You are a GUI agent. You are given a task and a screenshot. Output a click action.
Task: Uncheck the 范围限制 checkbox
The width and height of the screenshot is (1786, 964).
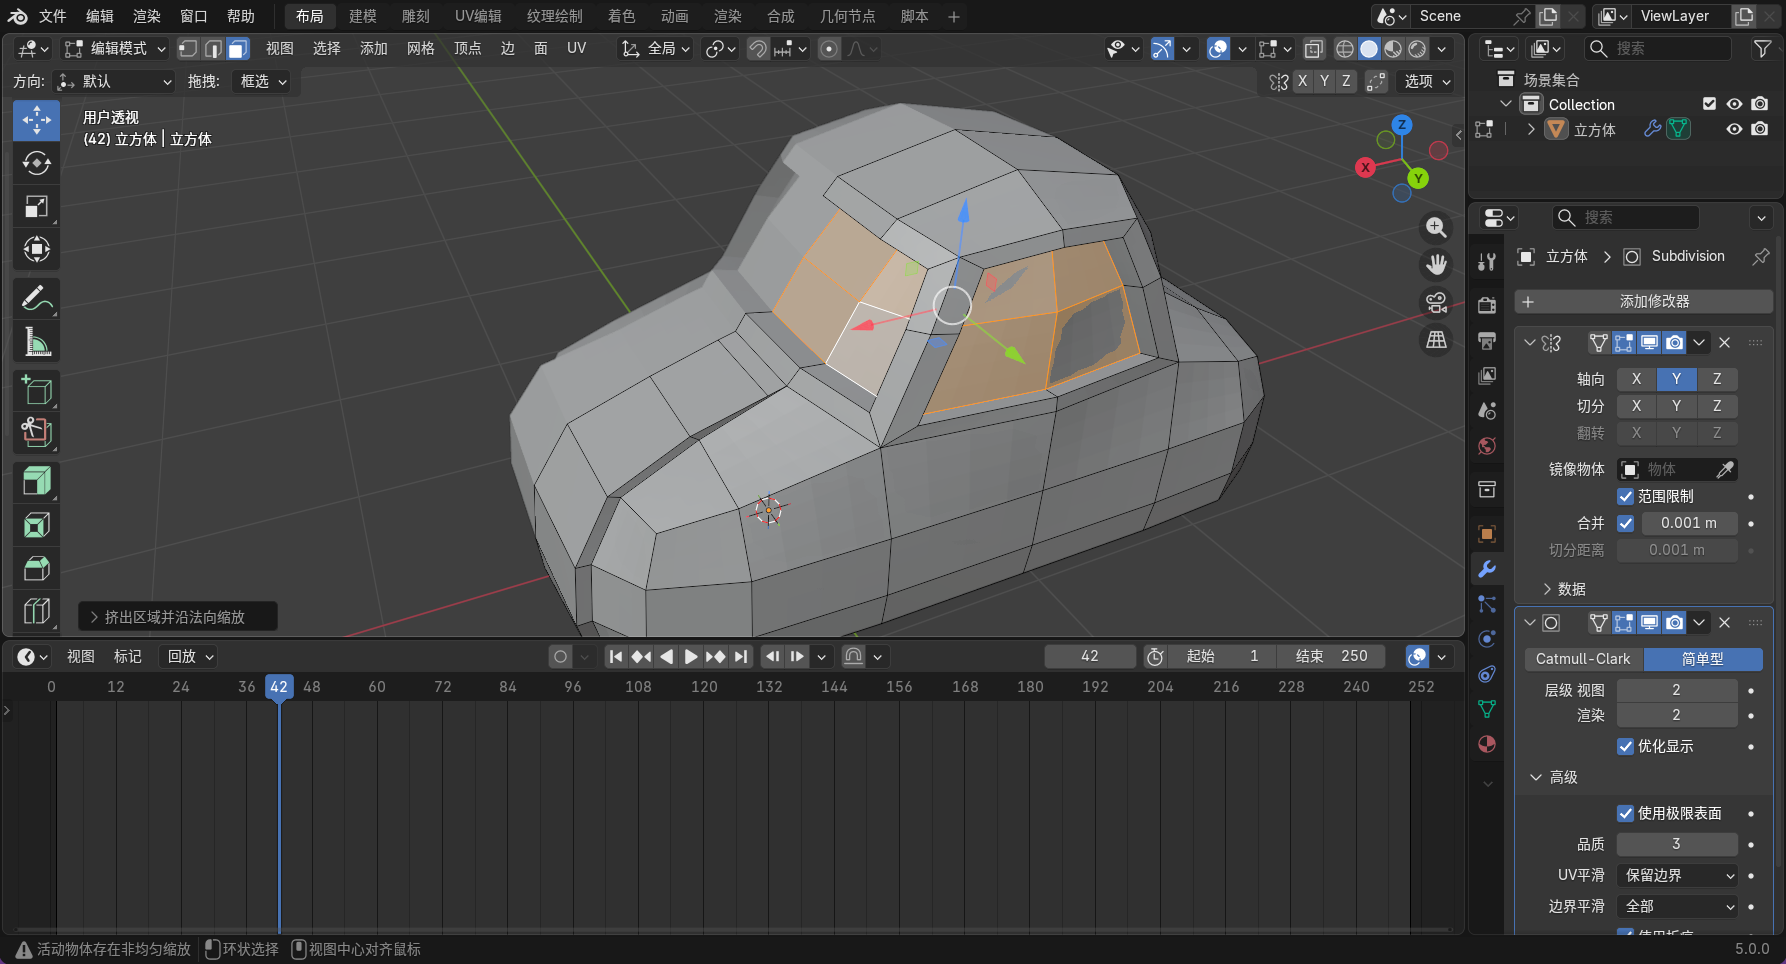coord(1626,496)
